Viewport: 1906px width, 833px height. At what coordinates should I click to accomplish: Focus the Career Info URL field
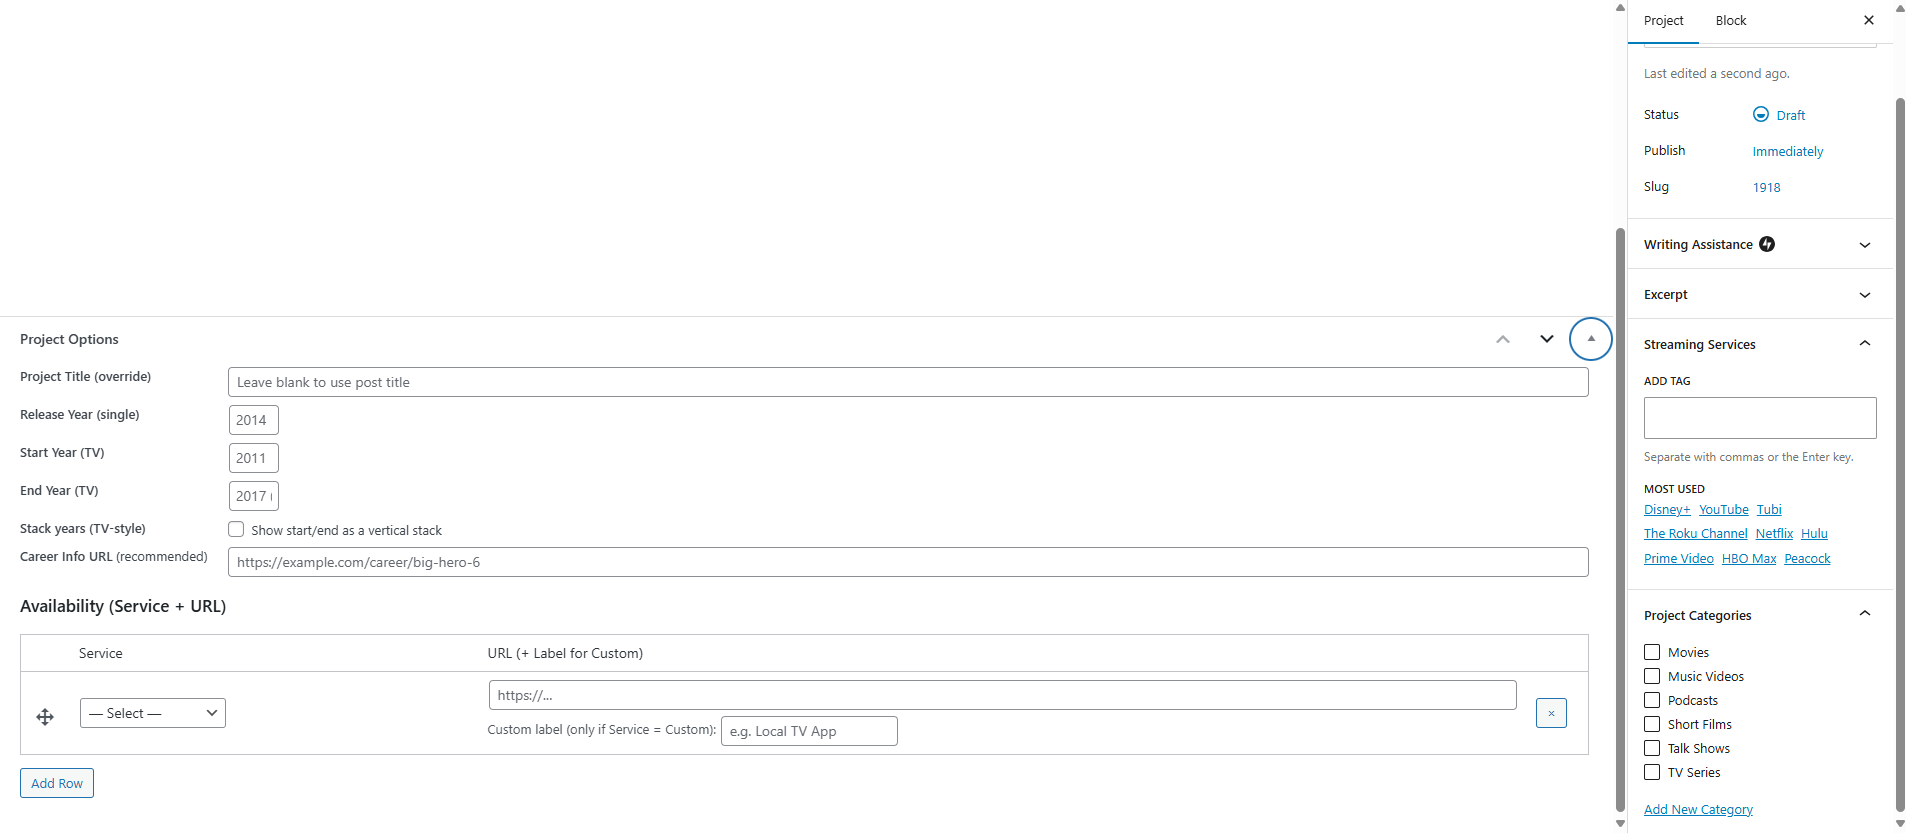click(x=907, y=562)
